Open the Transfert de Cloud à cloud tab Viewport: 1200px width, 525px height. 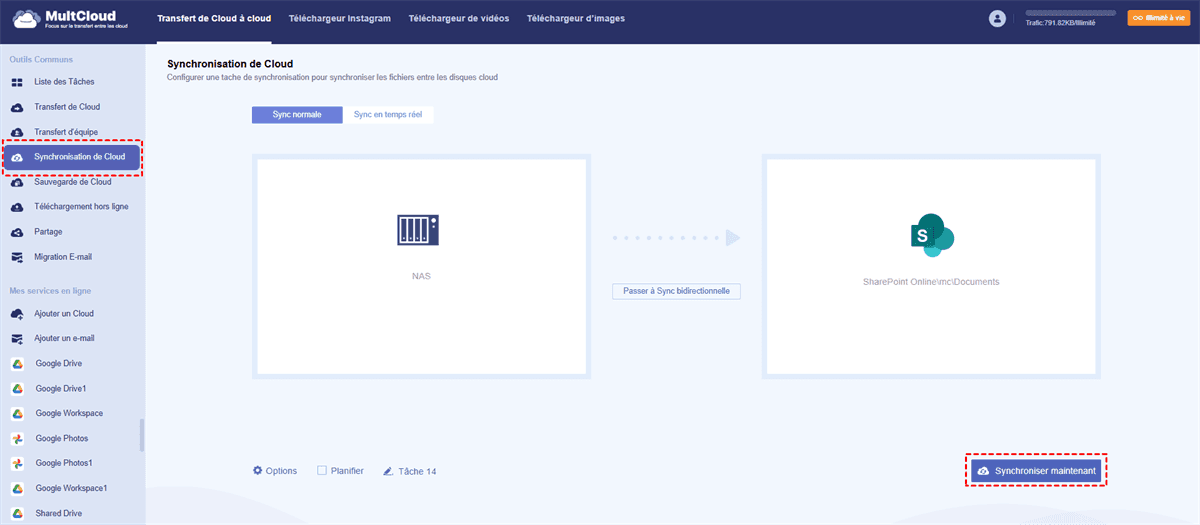click(214, 19)
